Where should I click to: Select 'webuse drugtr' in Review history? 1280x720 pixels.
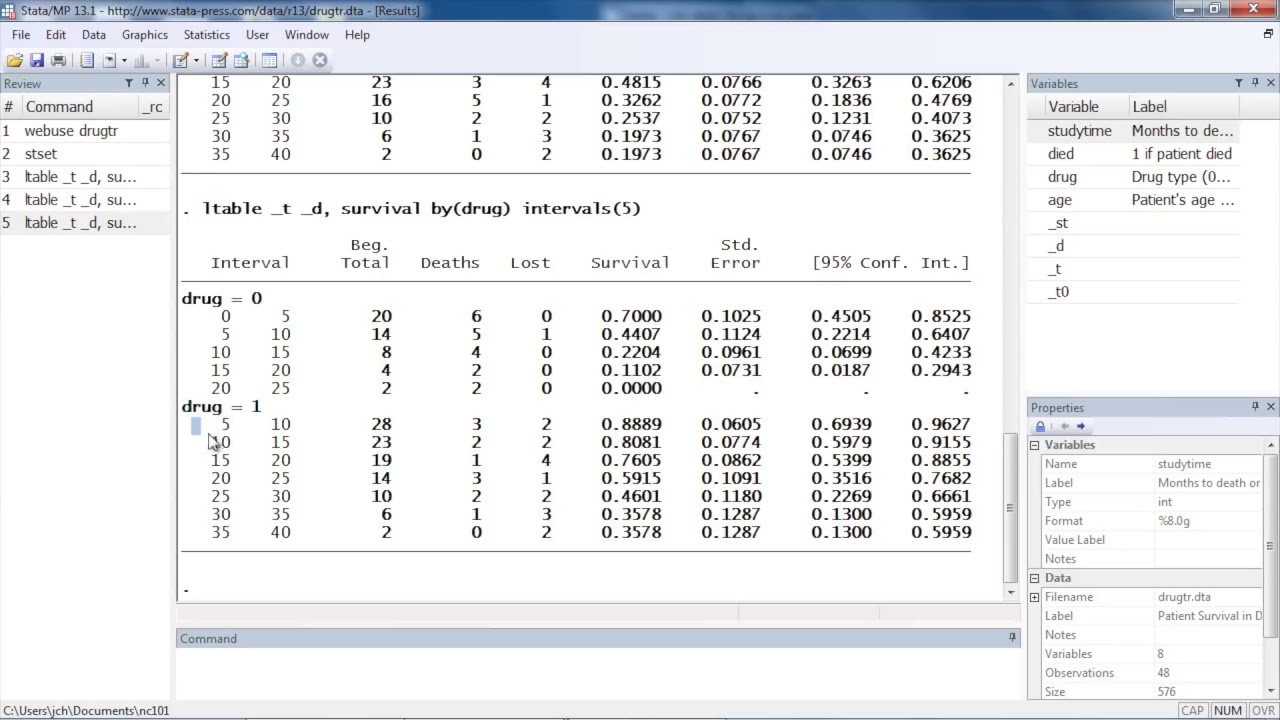click(x=85, y=131)
